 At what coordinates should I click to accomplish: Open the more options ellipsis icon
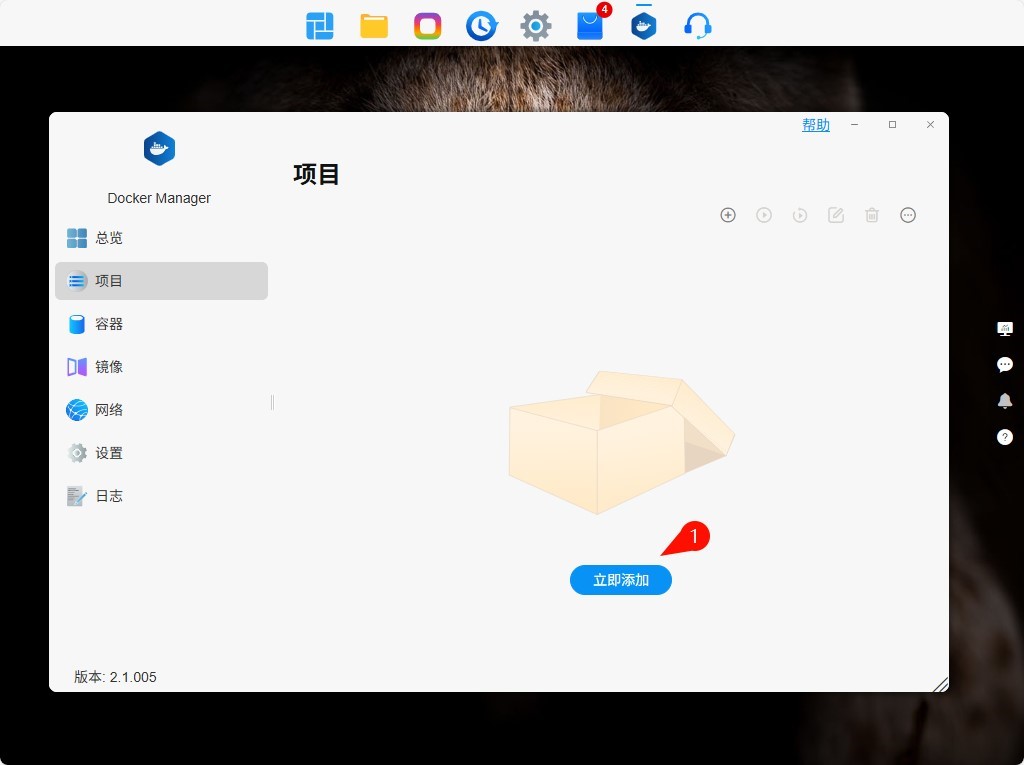click(908, 215)
